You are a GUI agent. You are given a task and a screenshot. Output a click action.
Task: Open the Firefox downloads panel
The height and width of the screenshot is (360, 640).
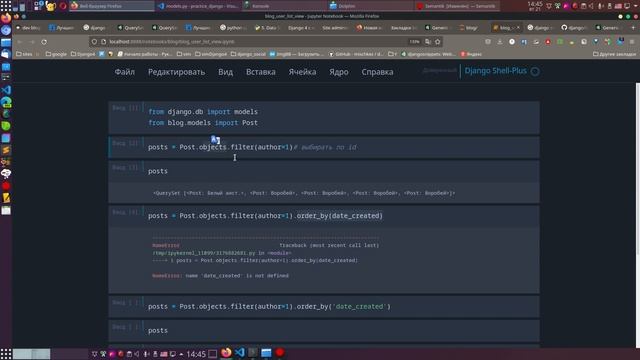coord(500,42)
